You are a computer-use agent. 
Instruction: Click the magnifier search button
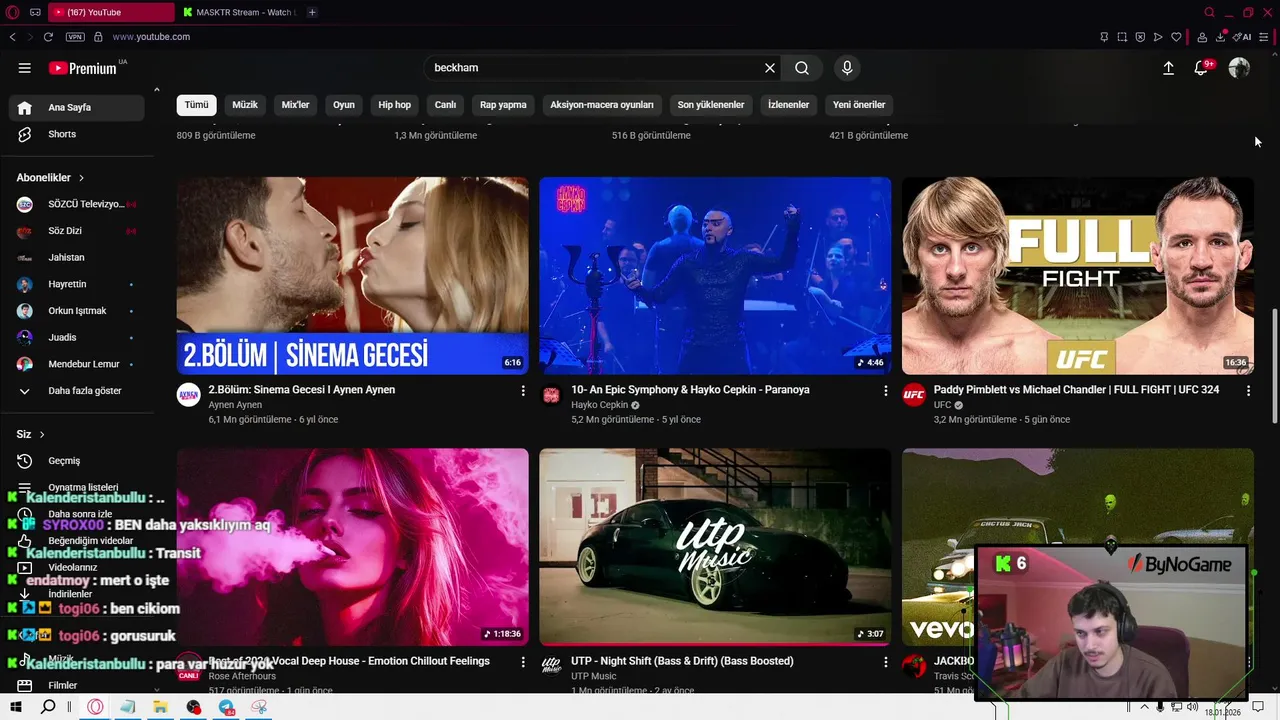[802, 68]
